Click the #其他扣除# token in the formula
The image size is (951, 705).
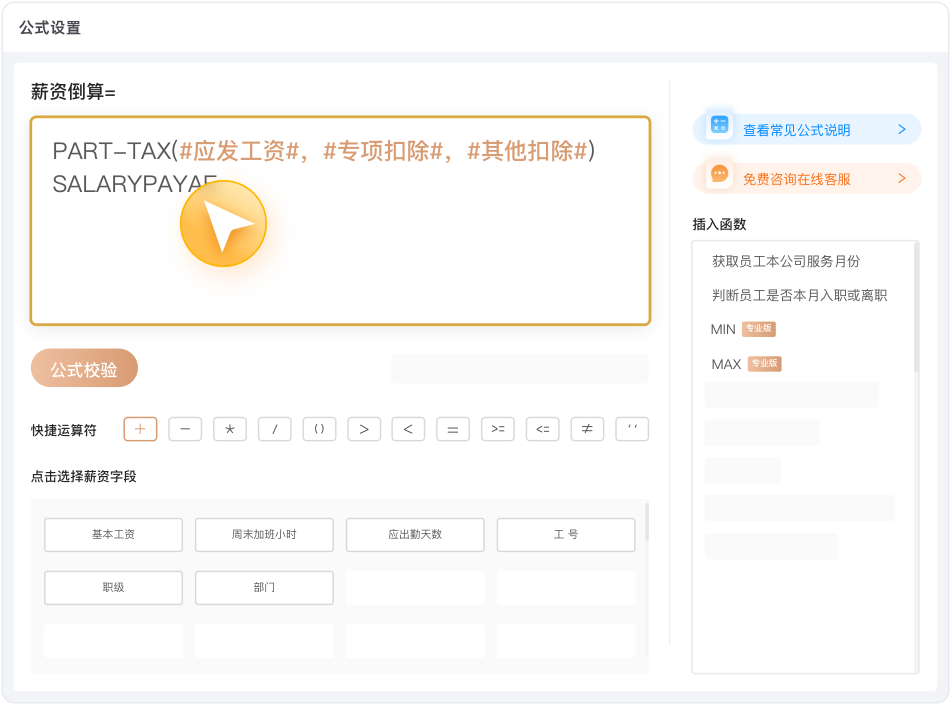528,151
